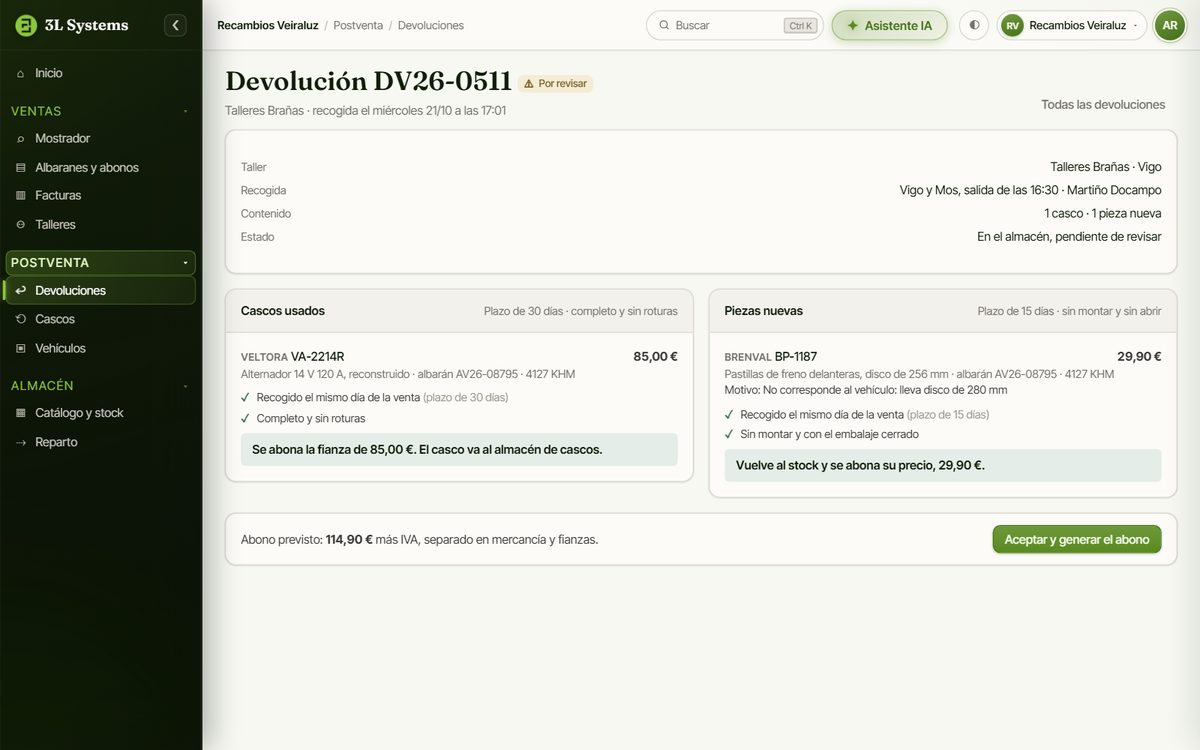Click the Por revisar status badge
The height and width of the screenshot is (750, 1200).
coord(555,83)
